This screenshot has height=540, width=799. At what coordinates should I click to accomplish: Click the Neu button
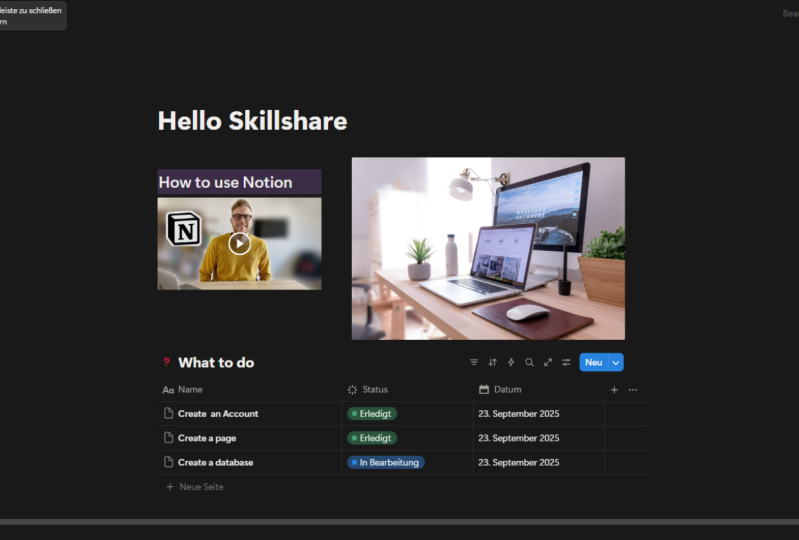pyautogui.click(x=594, y=362)
